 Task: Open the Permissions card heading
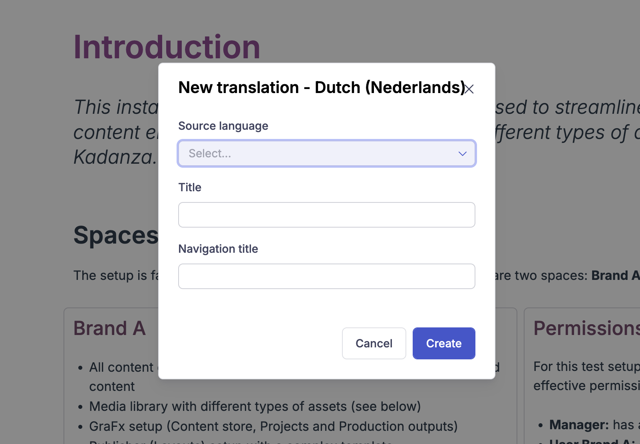point(587,328)
